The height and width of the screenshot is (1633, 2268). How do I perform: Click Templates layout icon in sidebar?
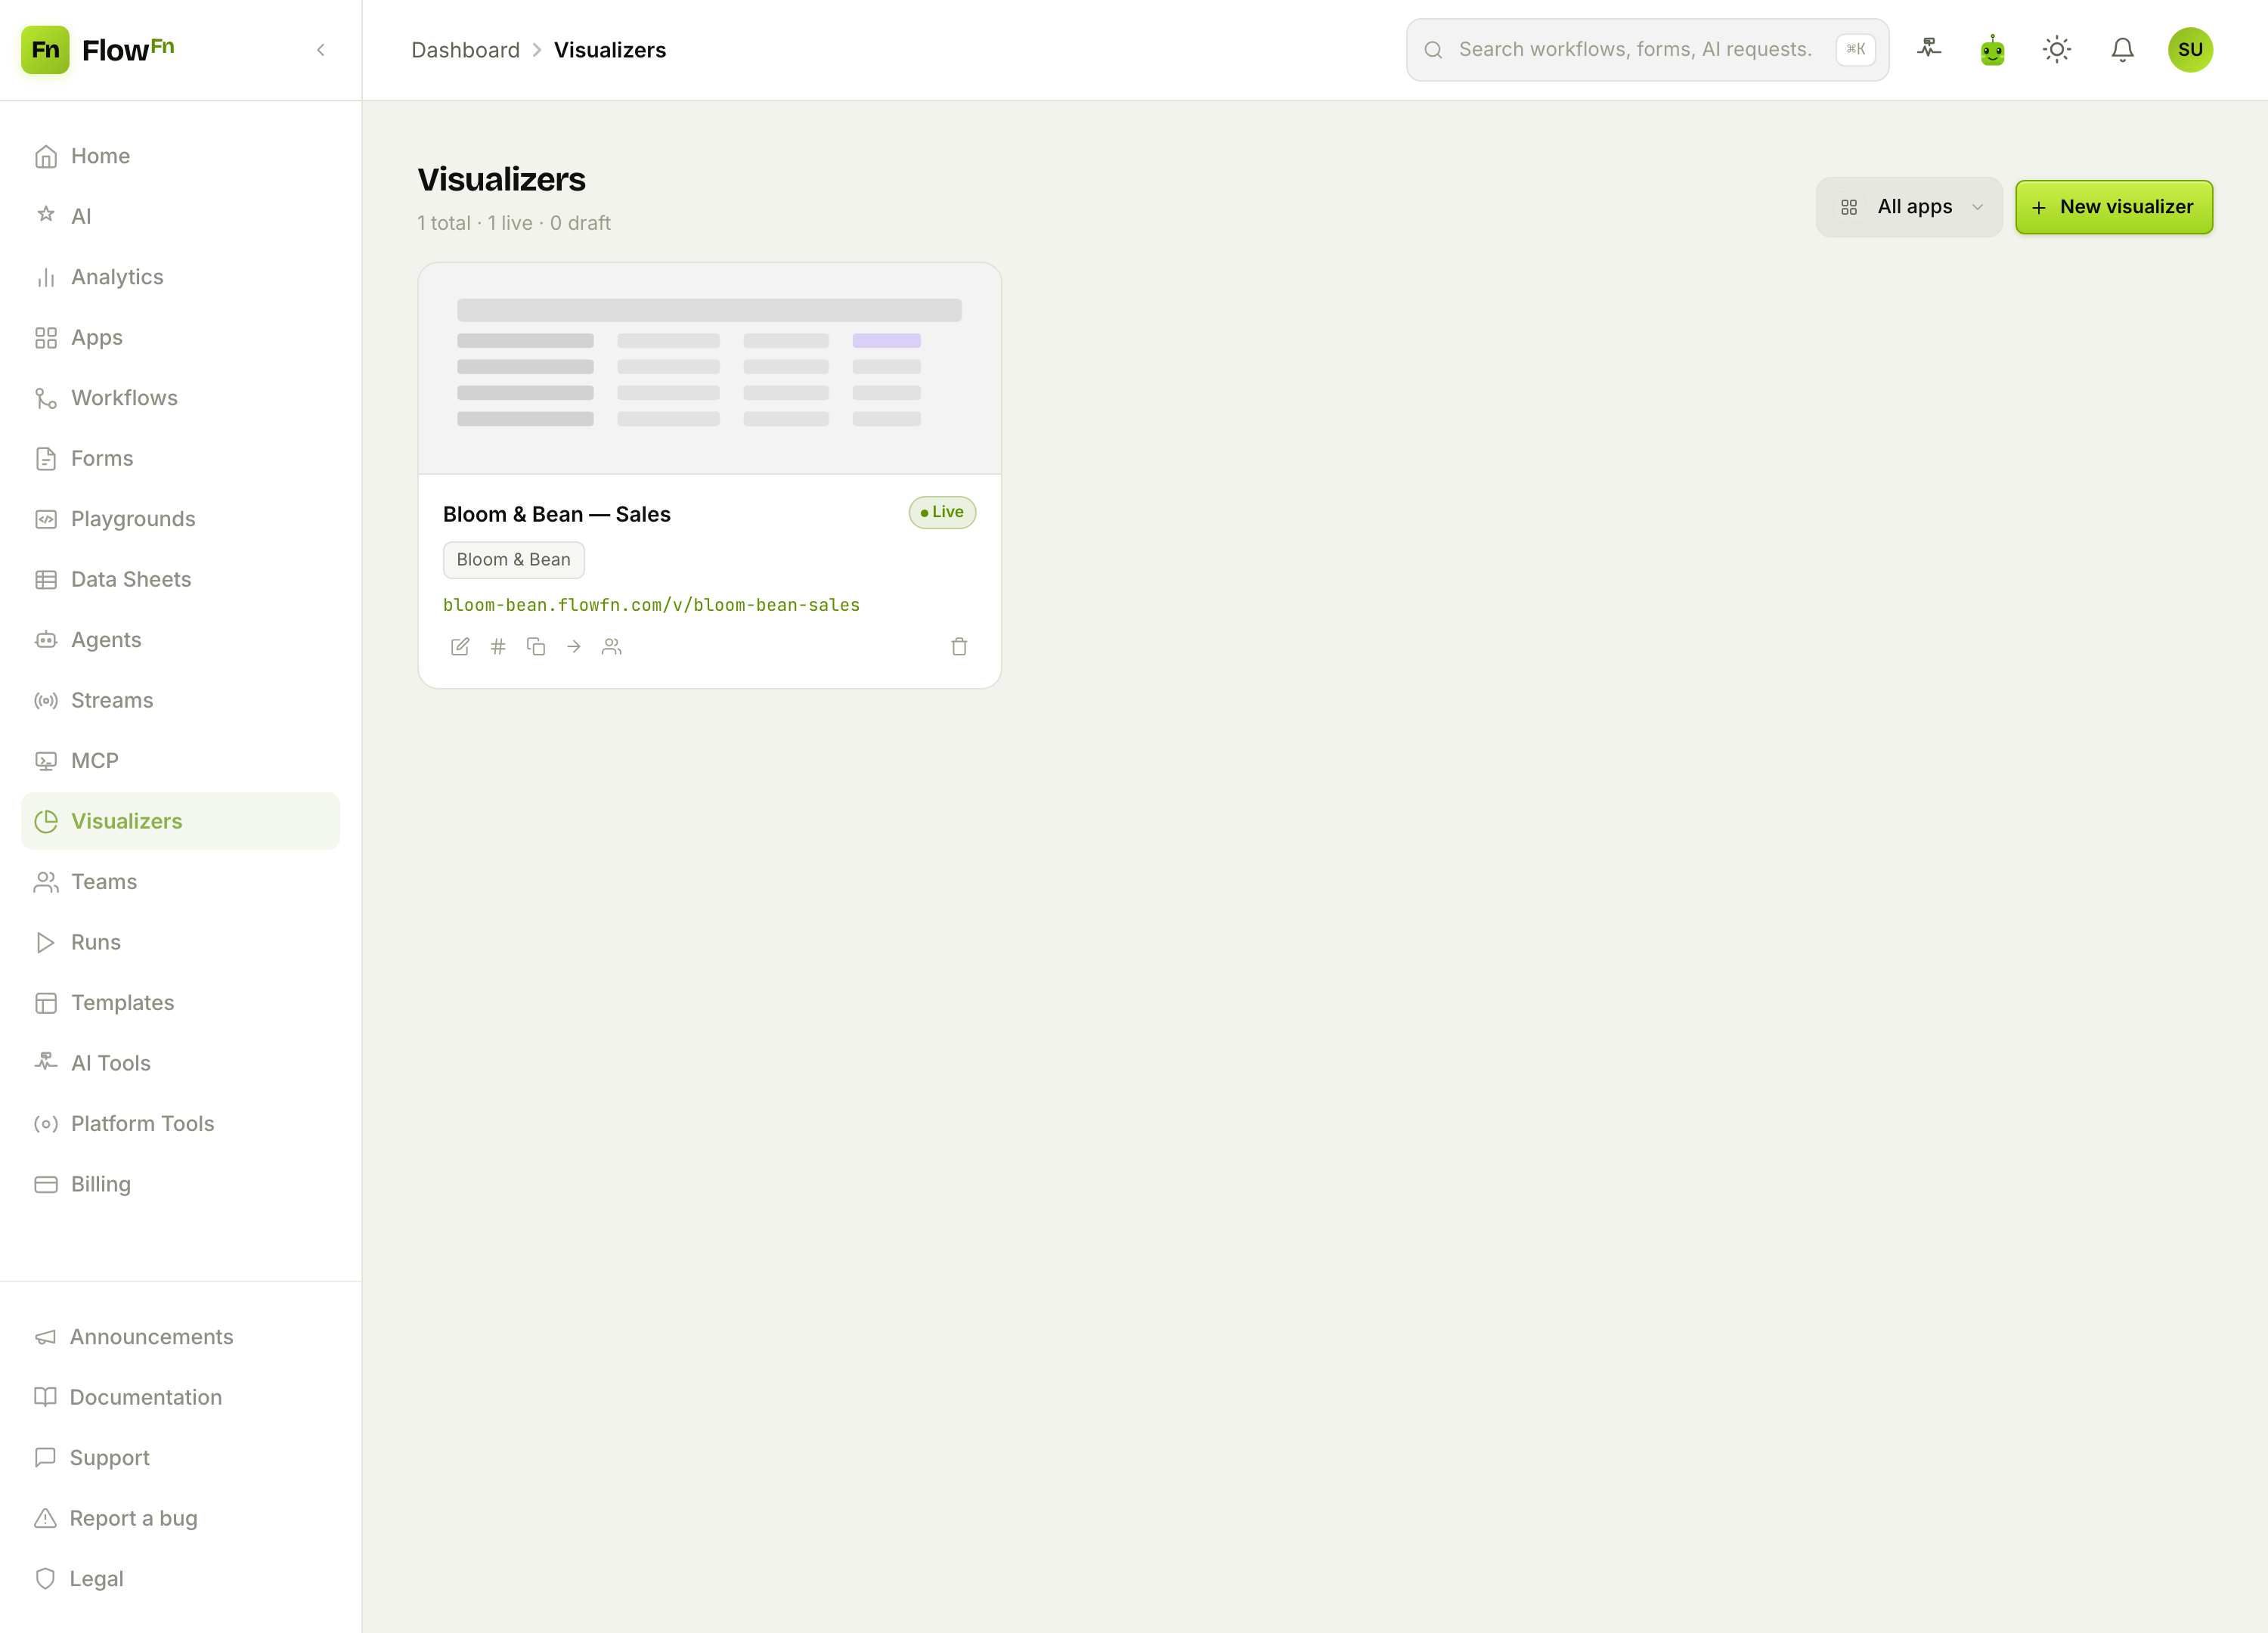point(46,1003)
